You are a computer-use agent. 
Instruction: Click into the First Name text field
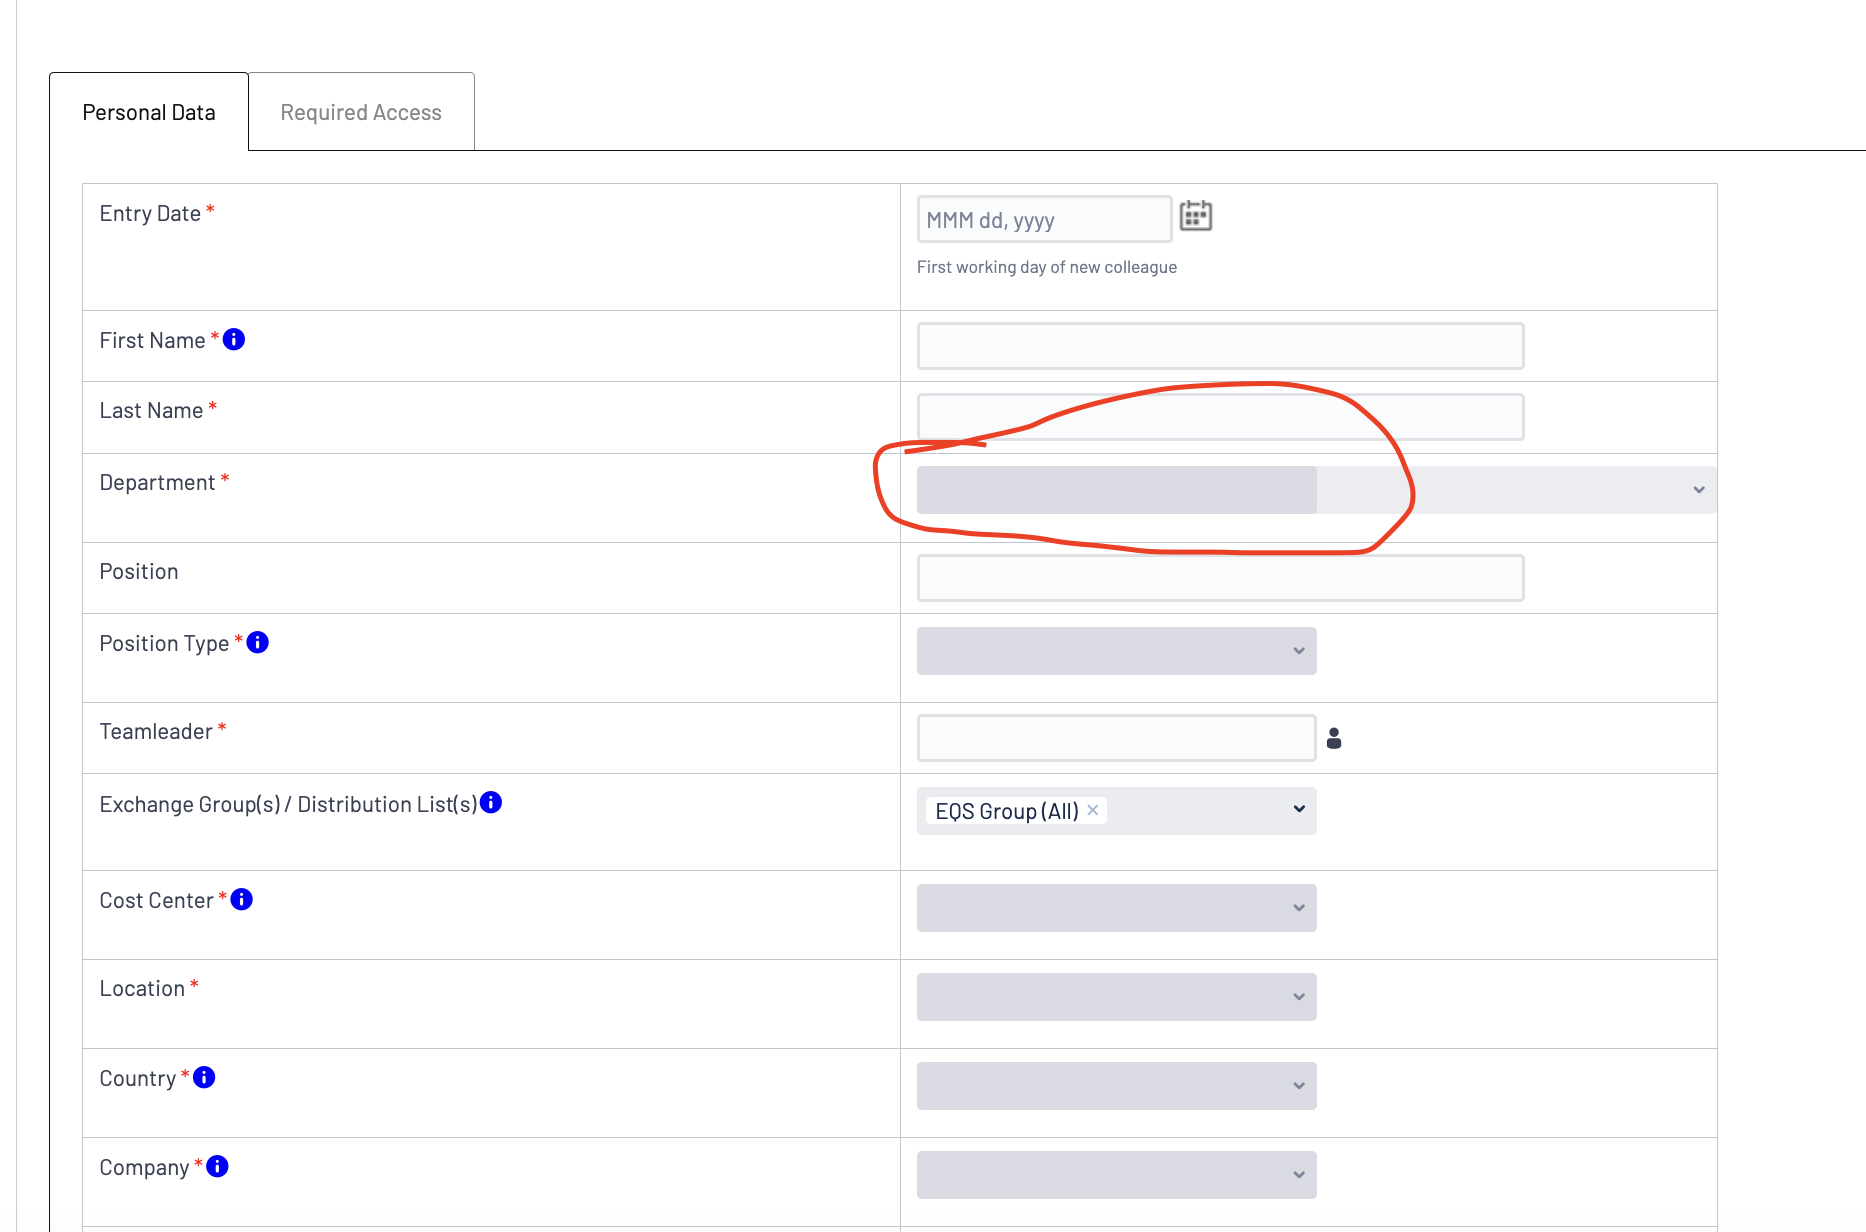pos(1220,346)
